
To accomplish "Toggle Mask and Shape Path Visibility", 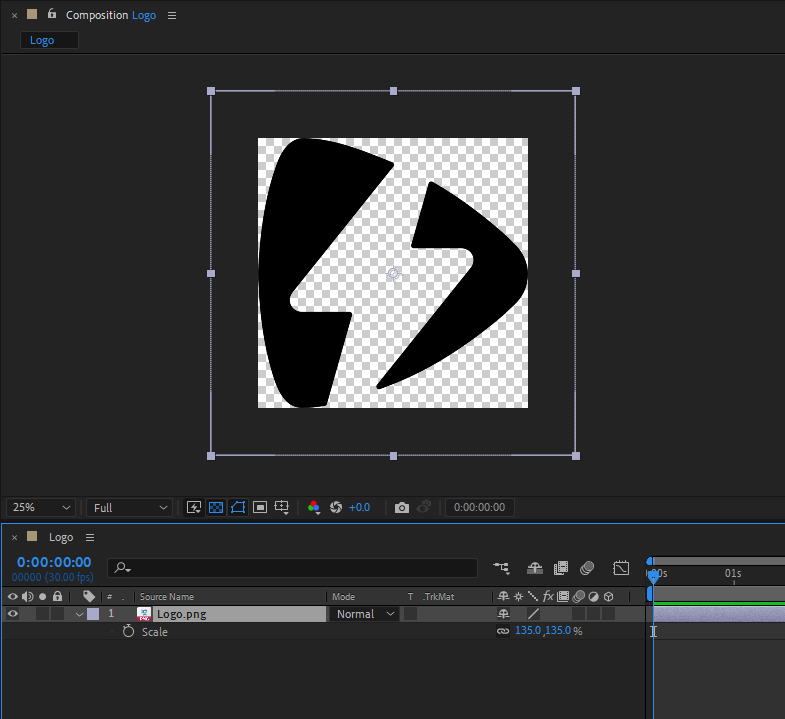I will click(x=238, y=507).
